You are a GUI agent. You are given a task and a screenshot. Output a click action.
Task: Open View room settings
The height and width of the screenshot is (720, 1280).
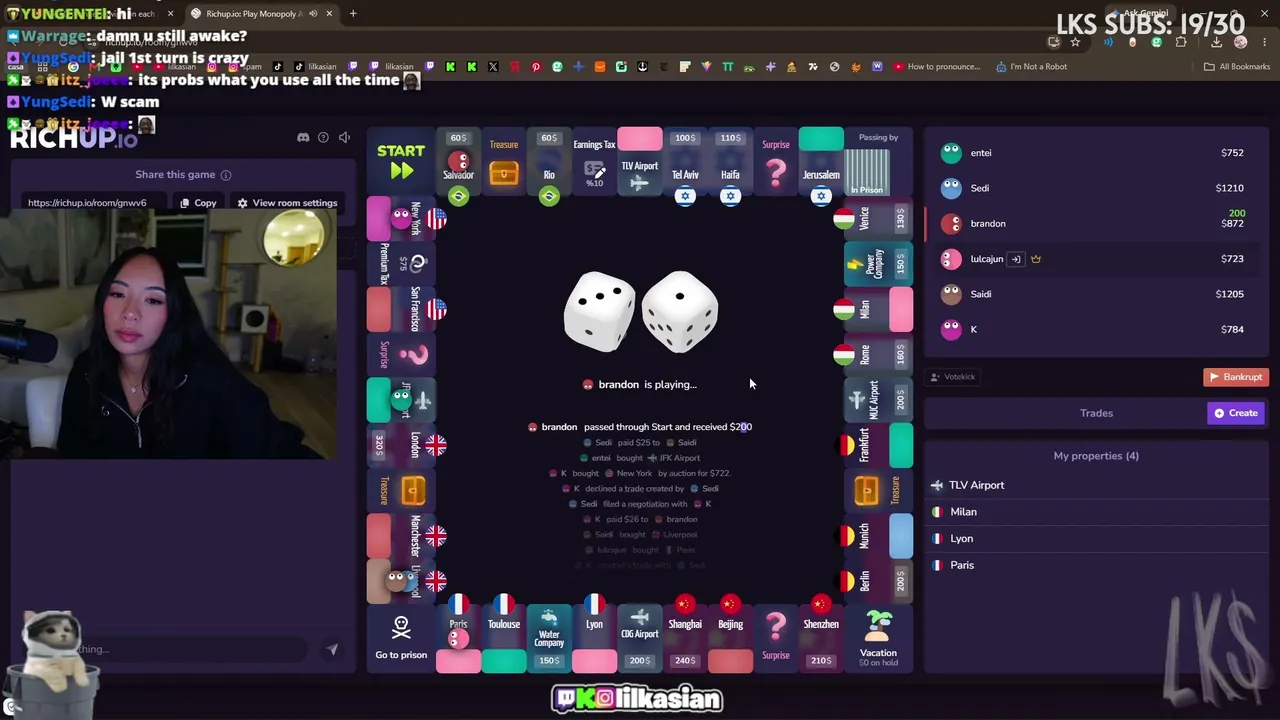[x=286, y=203]
